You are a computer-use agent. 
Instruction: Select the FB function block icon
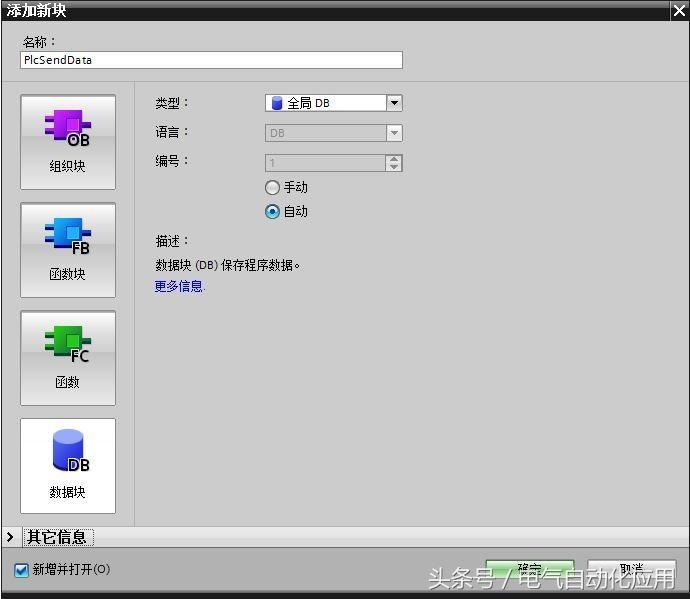[68, 250]
